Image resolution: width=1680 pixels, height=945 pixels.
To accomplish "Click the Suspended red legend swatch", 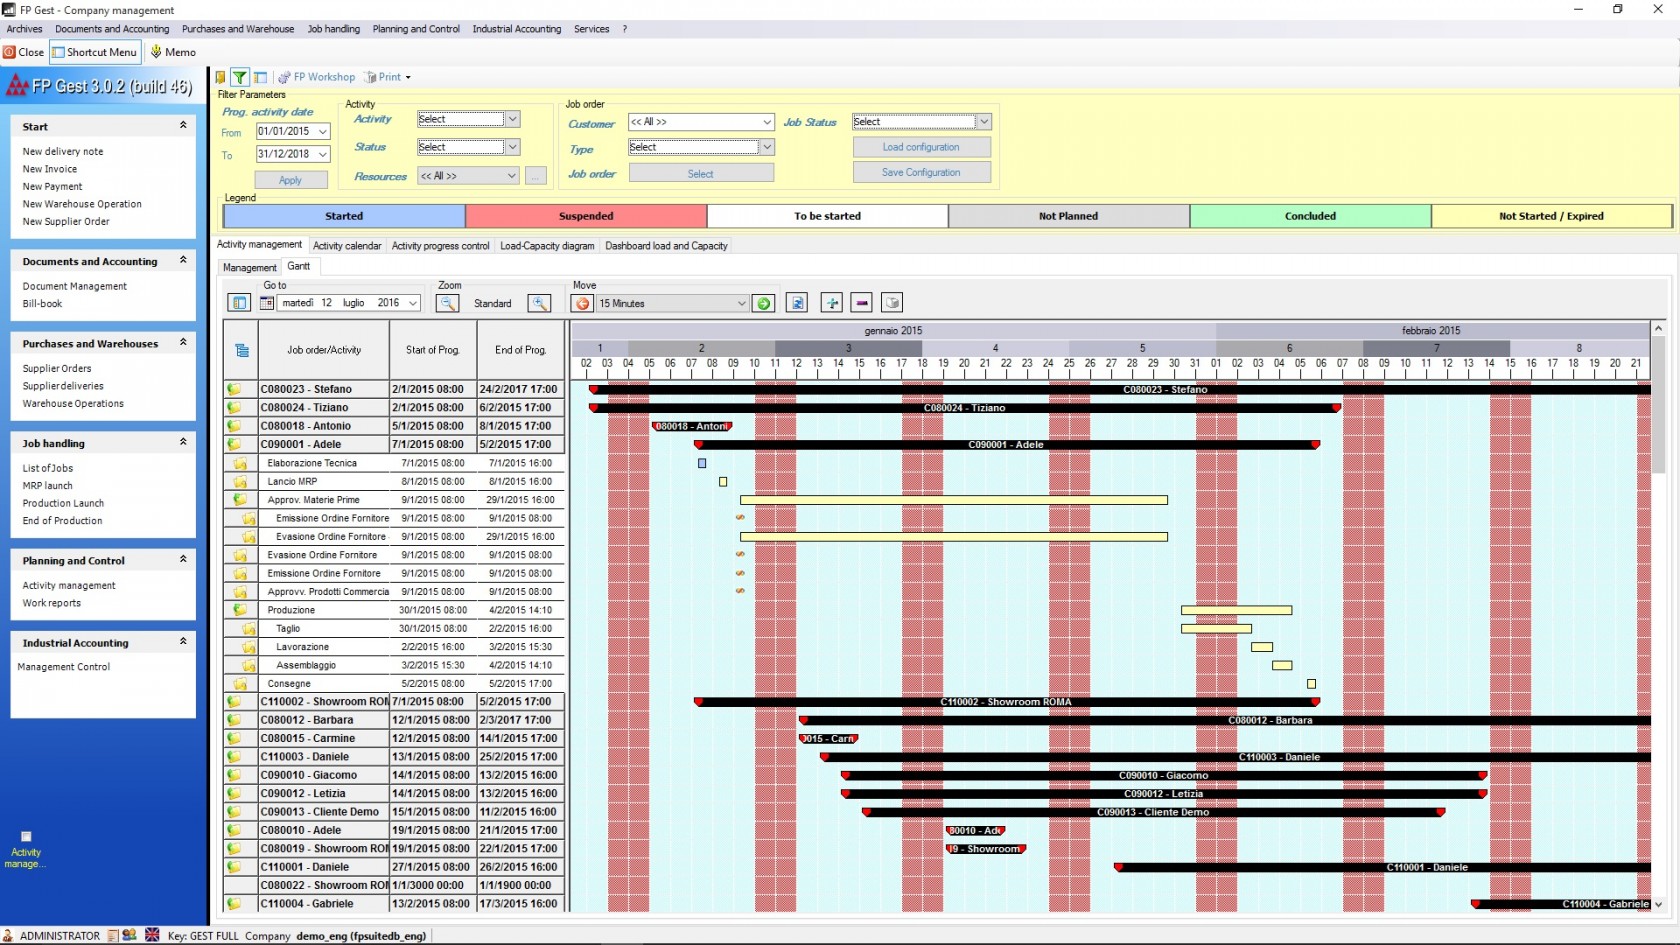I will pos(586,216).
